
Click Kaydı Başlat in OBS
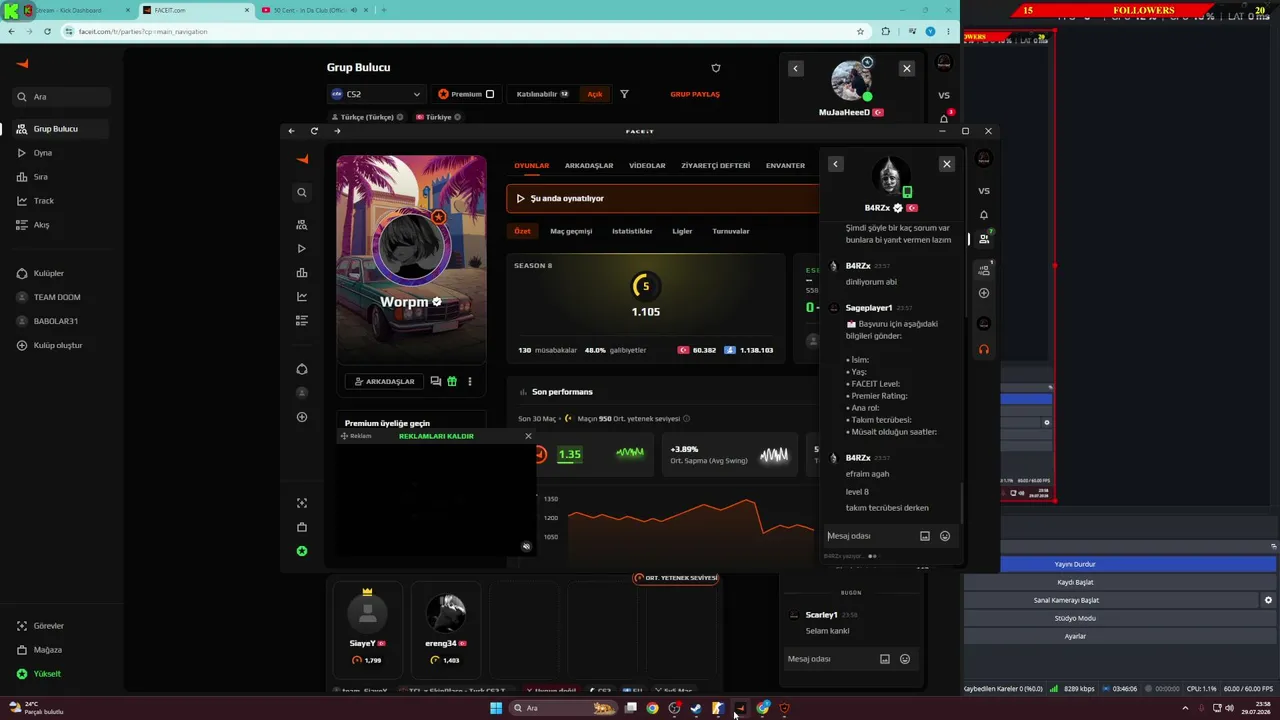click(x=1075, y=582)
